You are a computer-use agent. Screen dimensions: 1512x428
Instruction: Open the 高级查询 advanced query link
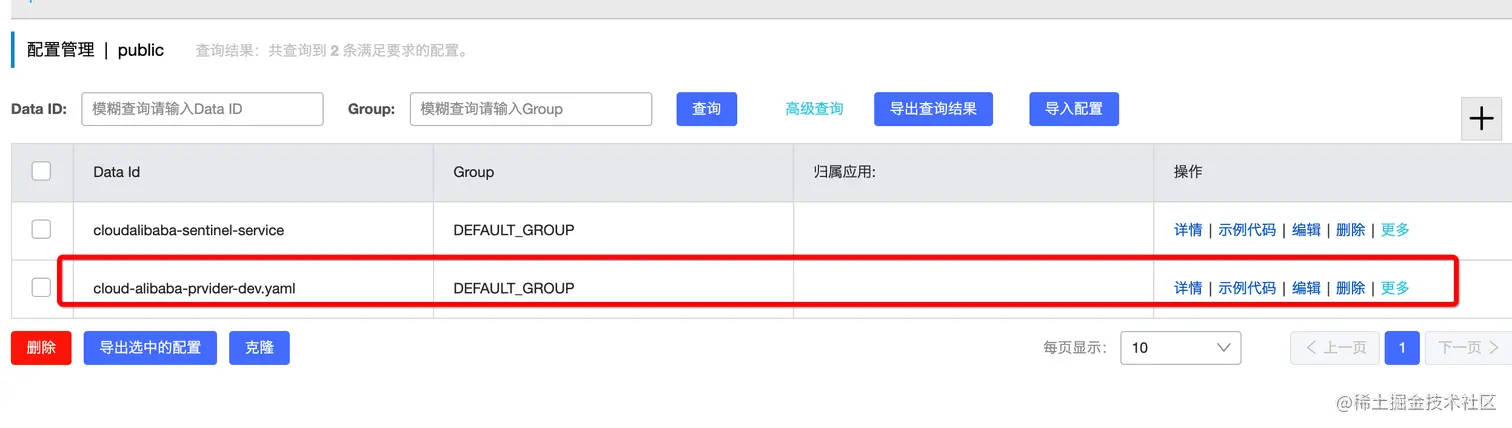point(814,109)
